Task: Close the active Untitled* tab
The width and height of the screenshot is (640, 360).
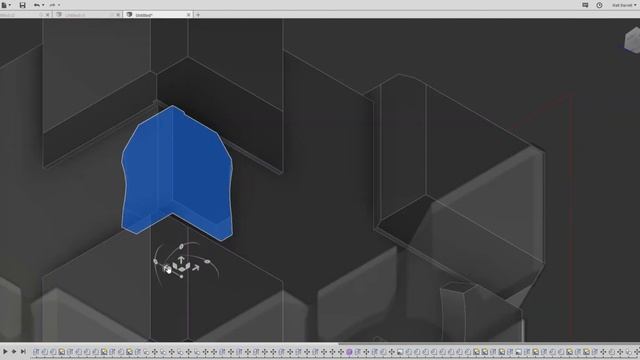Action: [189, 15]
